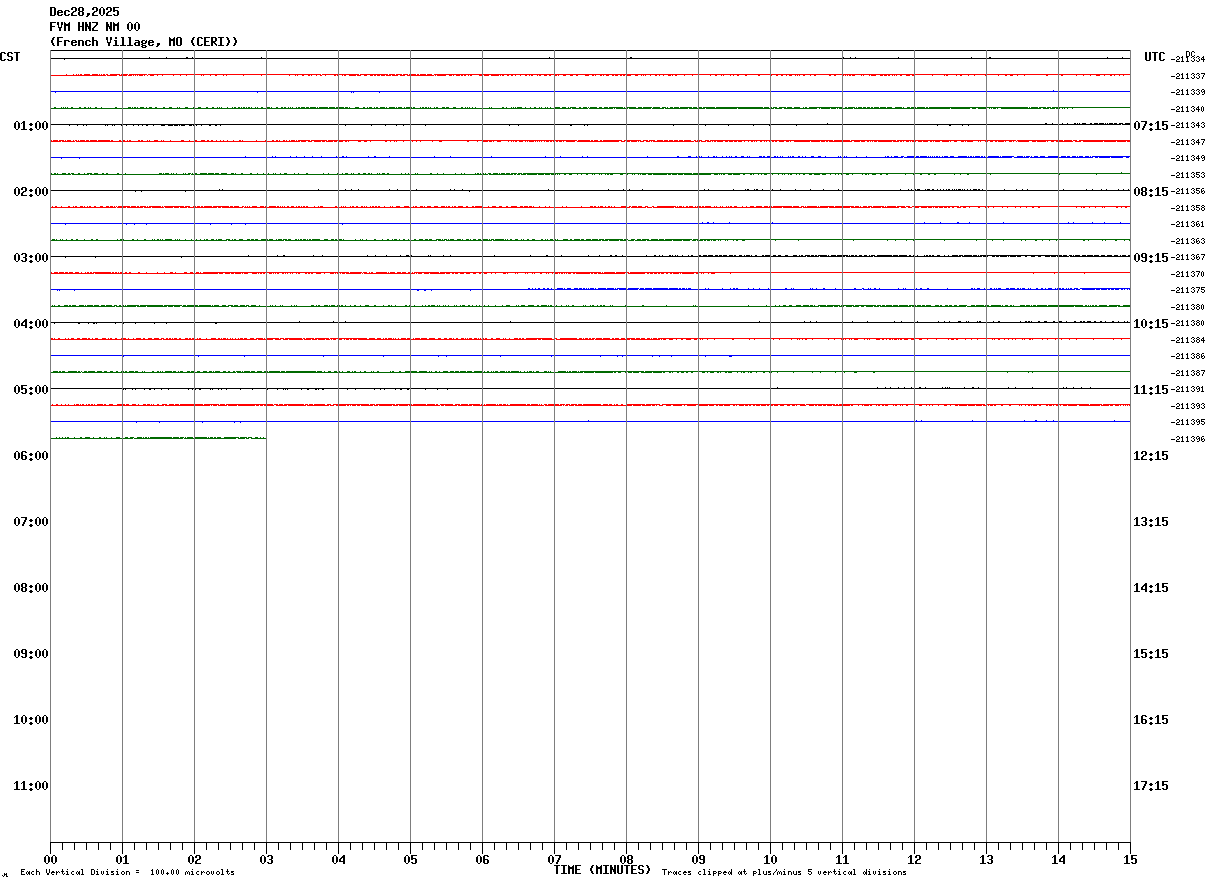Click the 05:00 CST hour label
This screenshot has width=1210, height=886.
(x=31, y=389)
